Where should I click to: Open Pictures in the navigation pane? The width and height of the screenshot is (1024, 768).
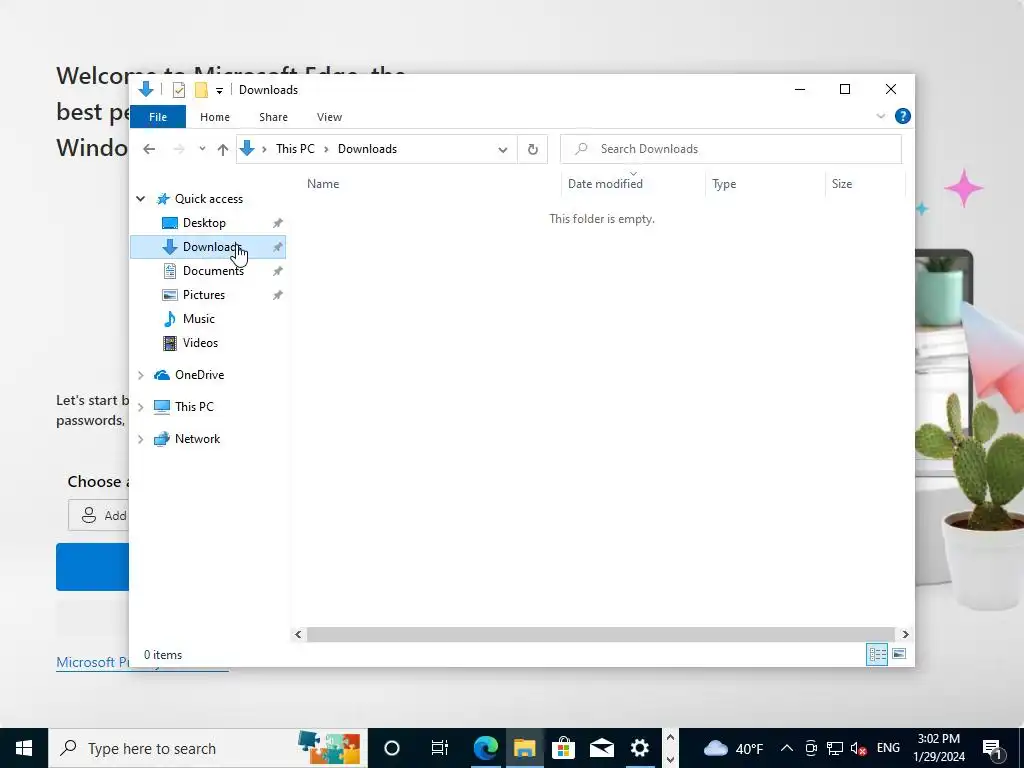203,295
